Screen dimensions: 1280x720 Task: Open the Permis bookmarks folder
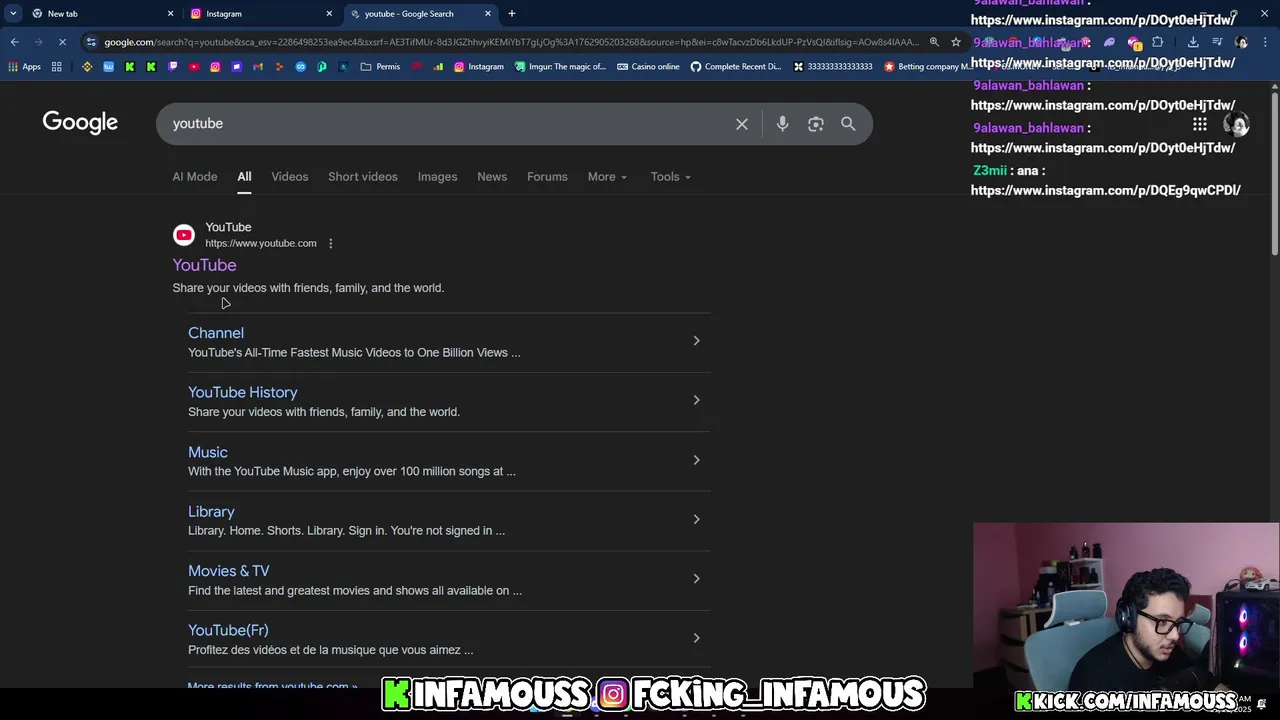point(380,67)
